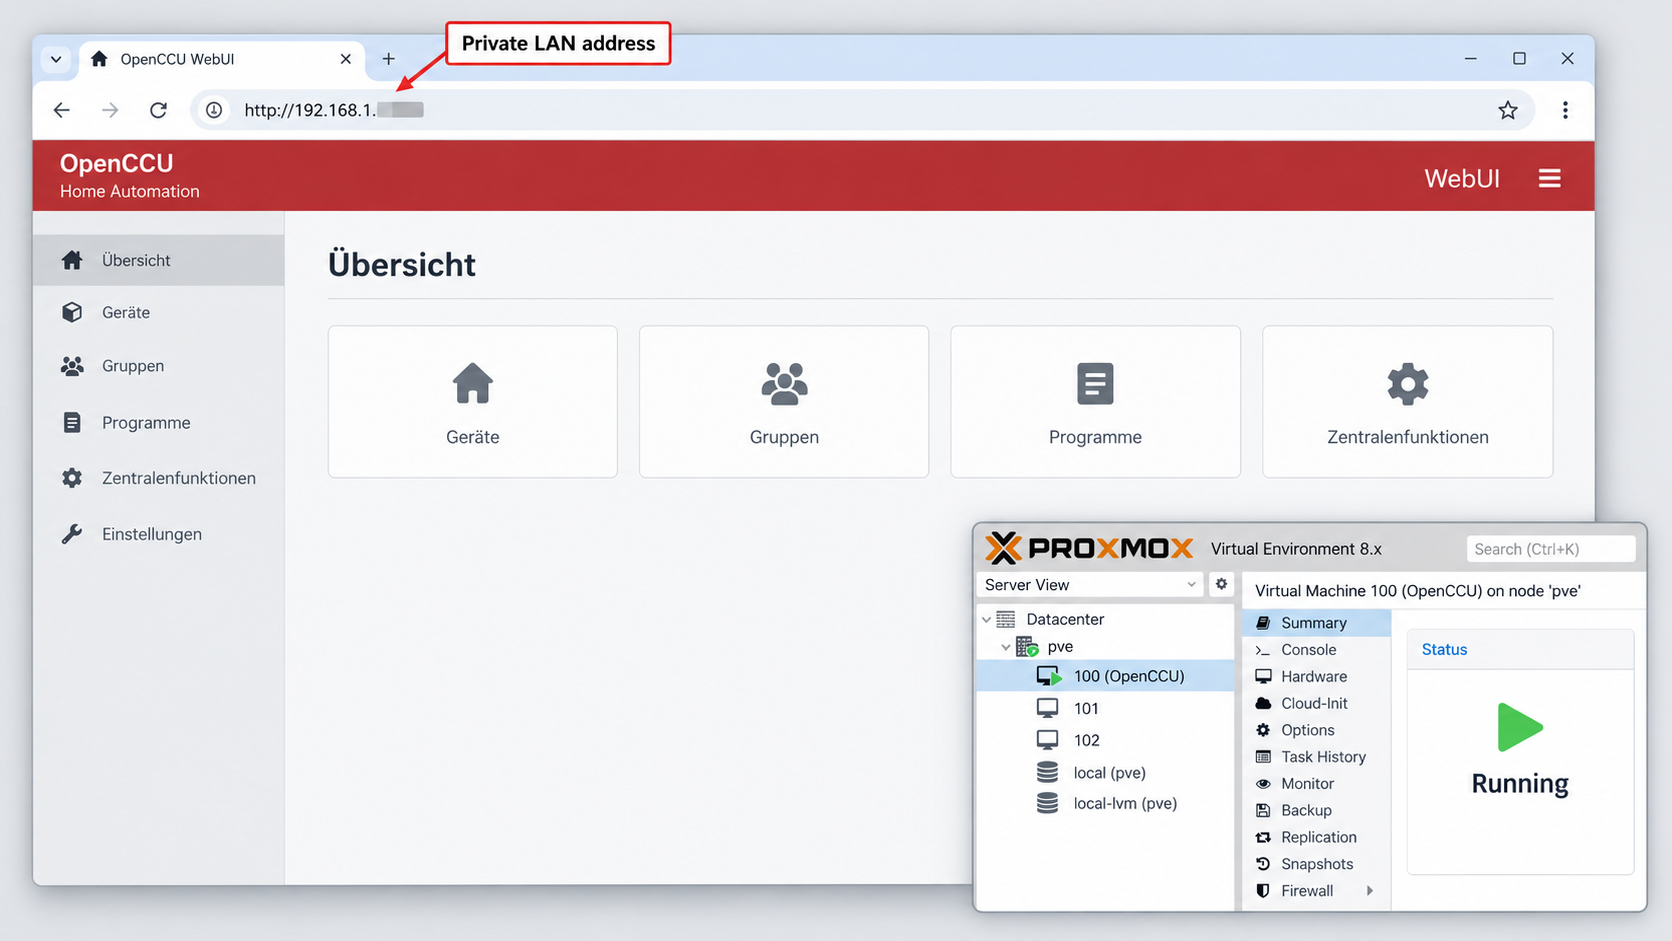Click the Status panel header
This screenshot has width=1672, height=941.
tap(1520, 650)
